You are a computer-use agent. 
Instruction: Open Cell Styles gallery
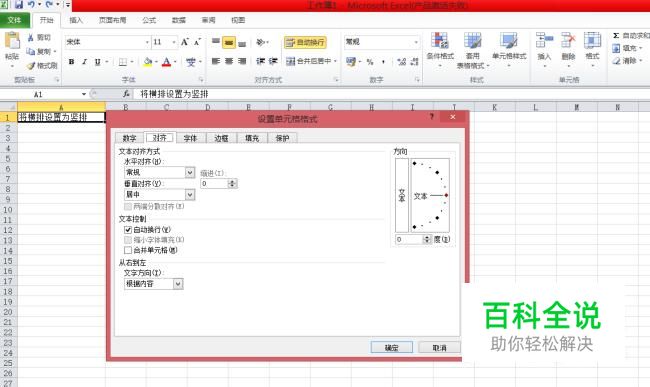[x=509, y=49]
